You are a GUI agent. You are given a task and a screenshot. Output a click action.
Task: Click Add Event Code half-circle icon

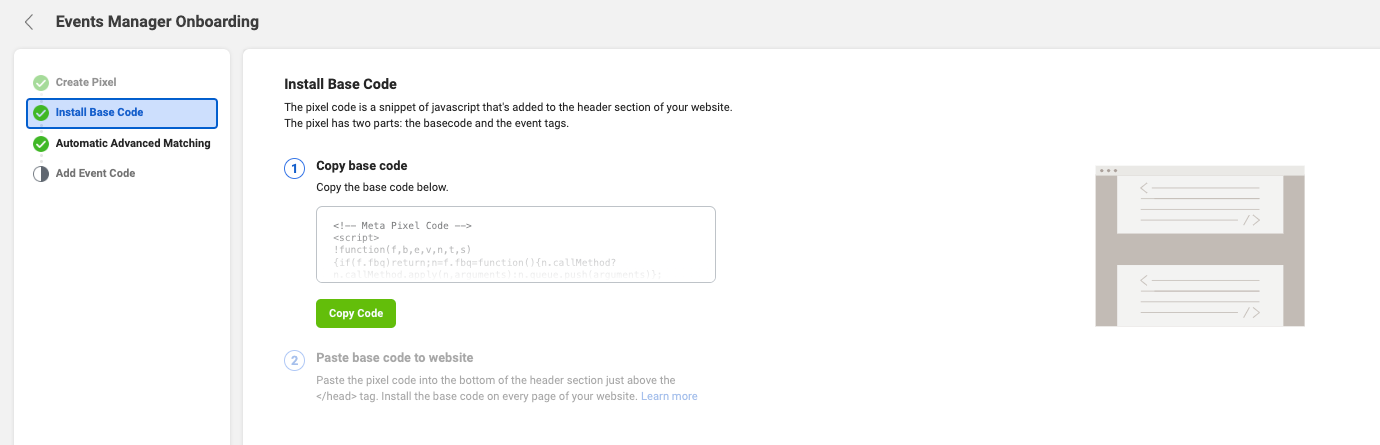(41, 174)
